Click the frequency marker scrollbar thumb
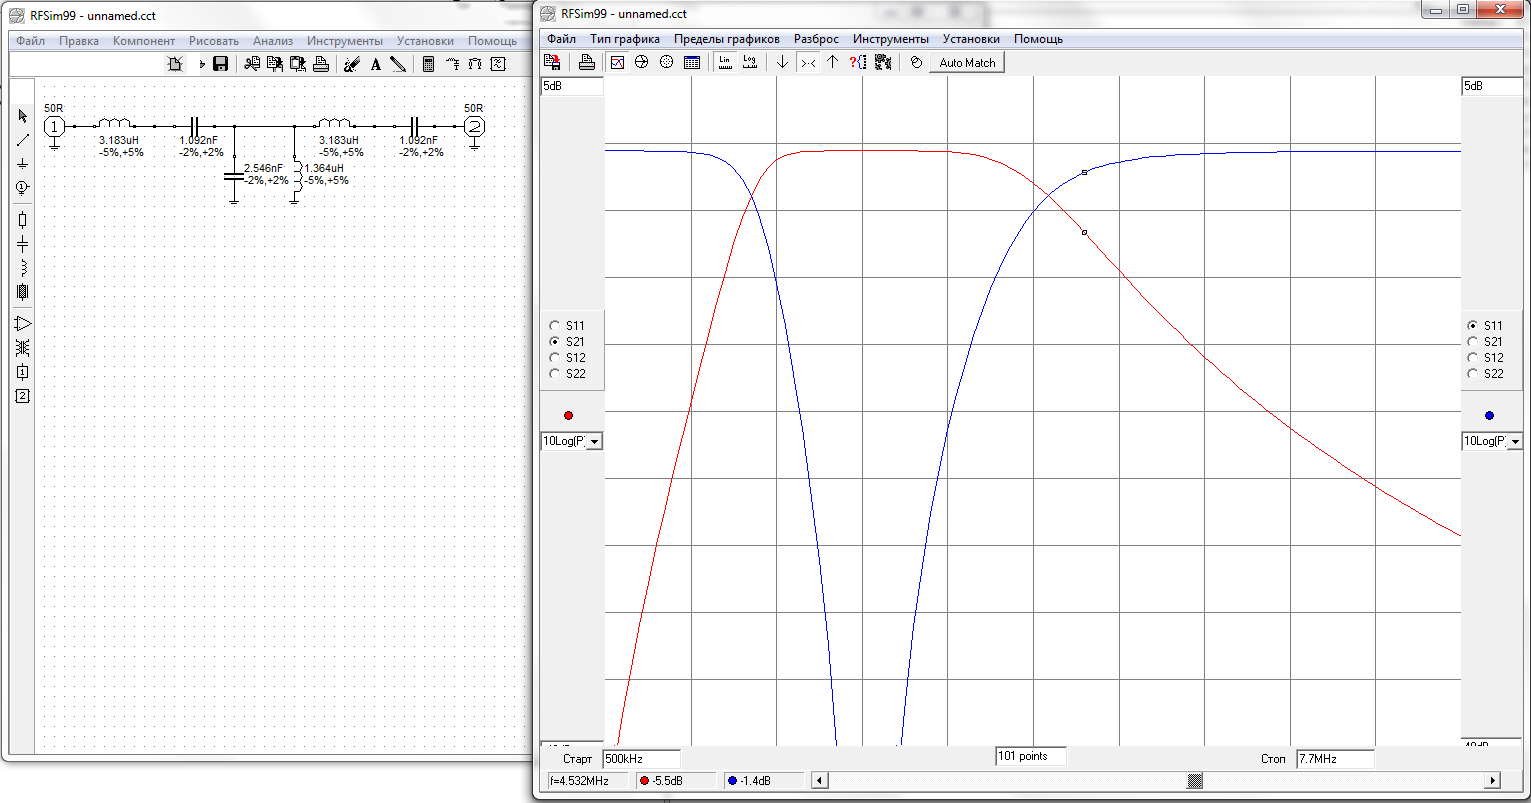This screenshot has width=1531, height=803. [x=1195, y=780]
